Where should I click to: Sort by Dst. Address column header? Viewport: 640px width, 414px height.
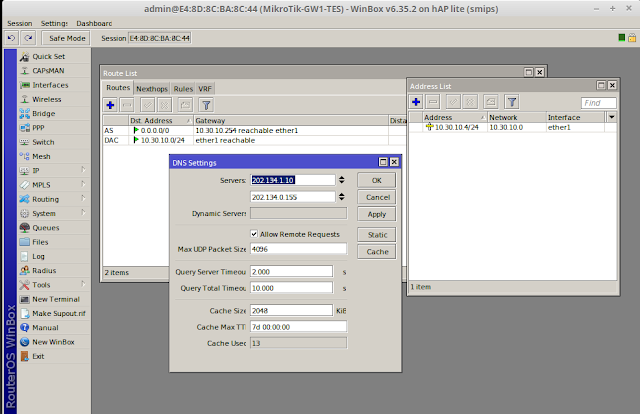point(161,120)
